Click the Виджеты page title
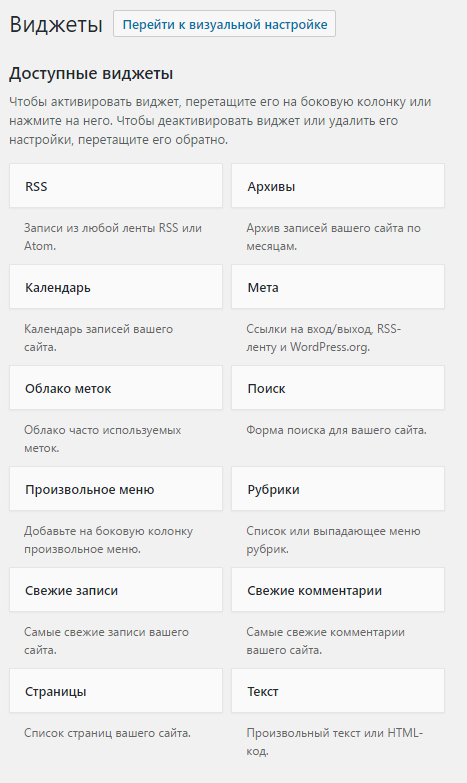 (56, 24)
